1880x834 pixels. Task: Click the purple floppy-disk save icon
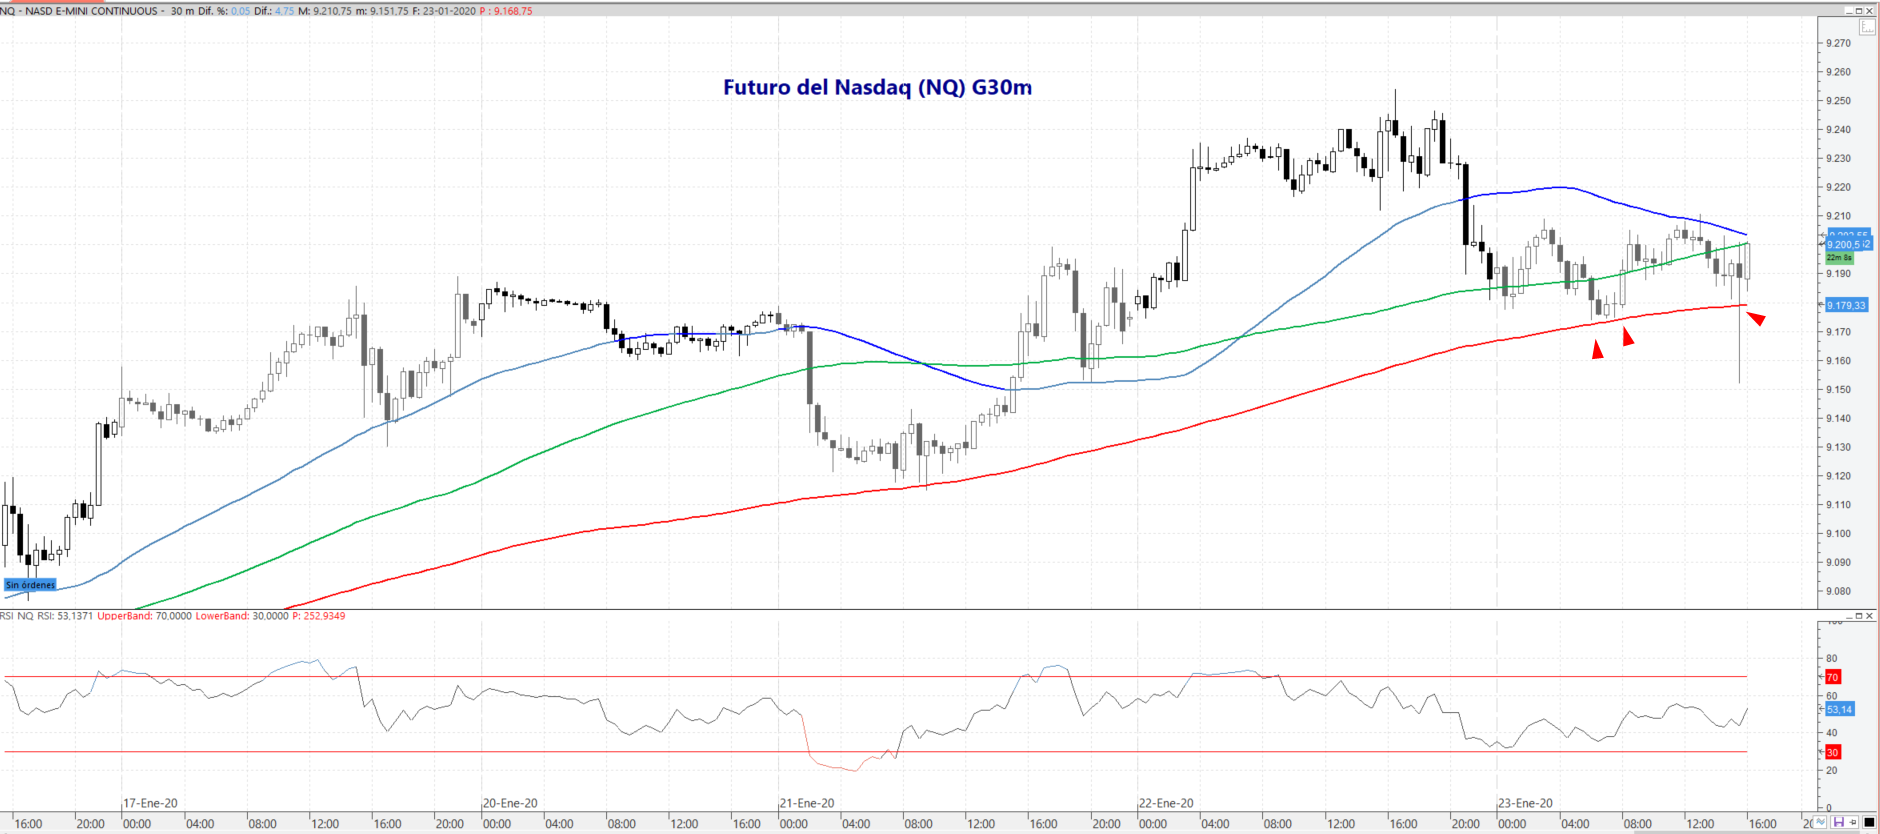pyautogui.click(x=1838, y=822)
